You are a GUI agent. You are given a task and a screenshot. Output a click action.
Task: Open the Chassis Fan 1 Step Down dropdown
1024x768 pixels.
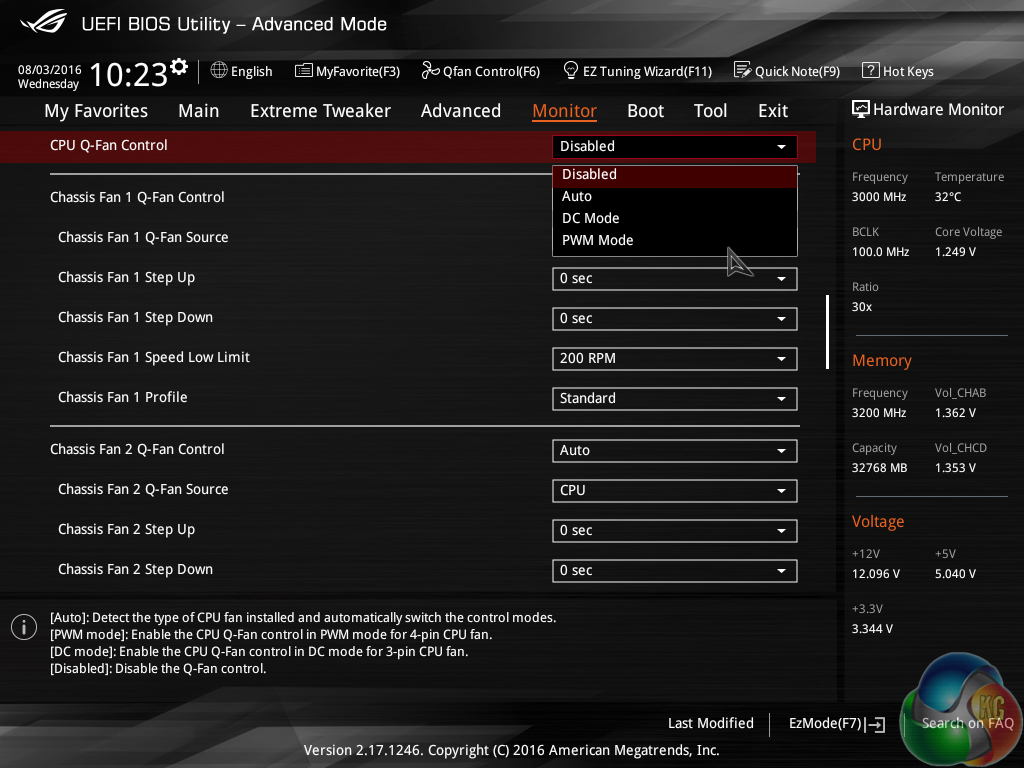click(675, 319)
